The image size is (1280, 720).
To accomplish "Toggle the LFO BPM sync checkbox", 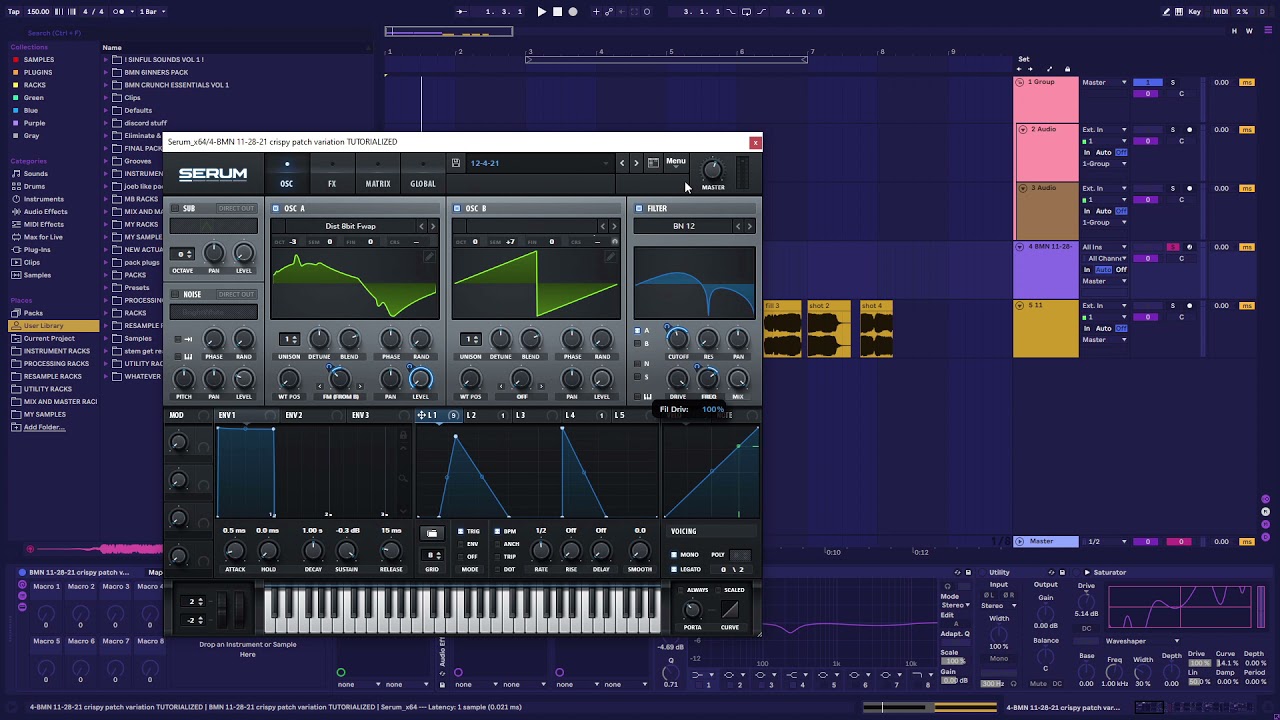I will pyautogui.click(x=497, y=531).
